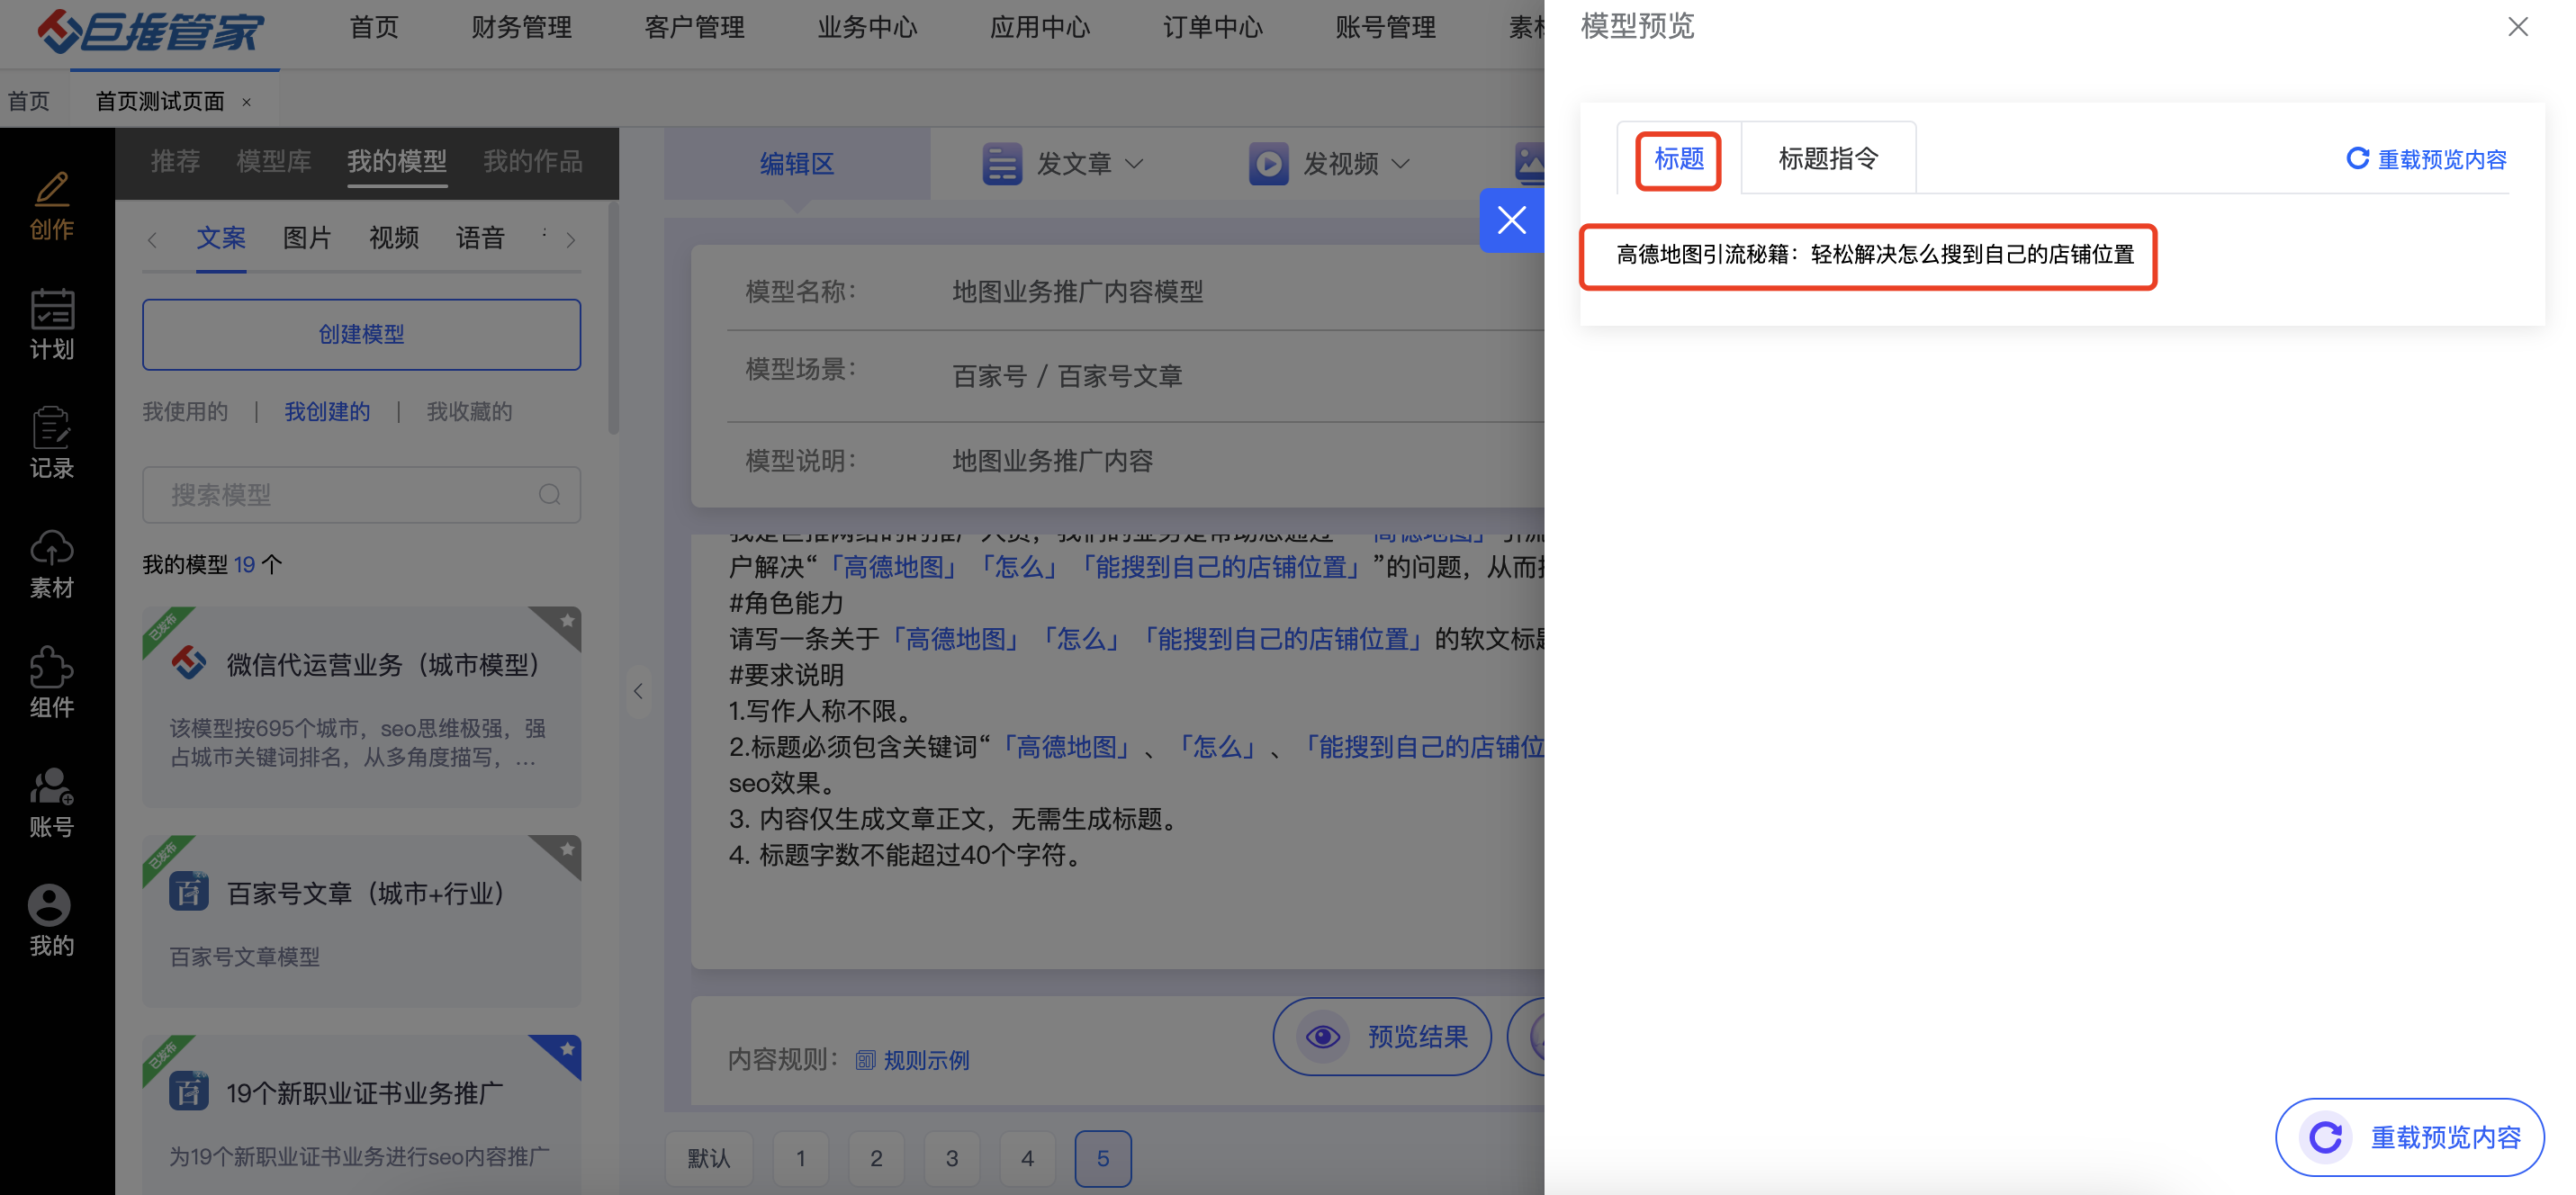Open the 素材 cloud upload icon
Screen dimensions: 2576x1195
coord(51,548)
